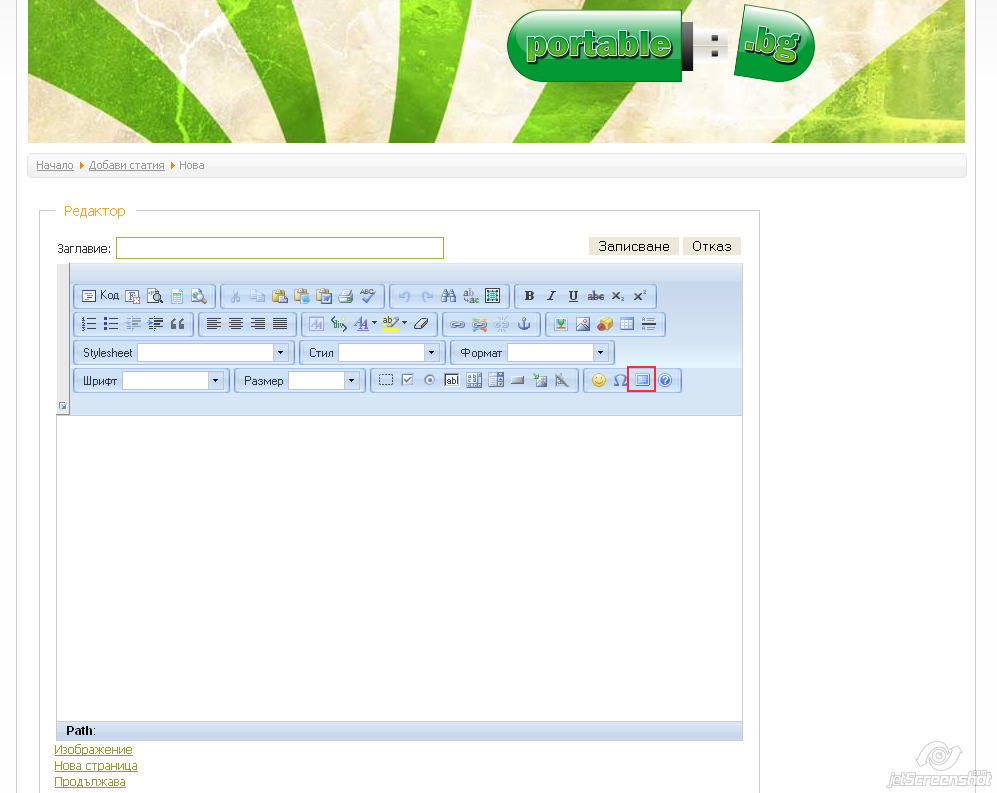Open the text color dropdown arrow

coord(375,323)
